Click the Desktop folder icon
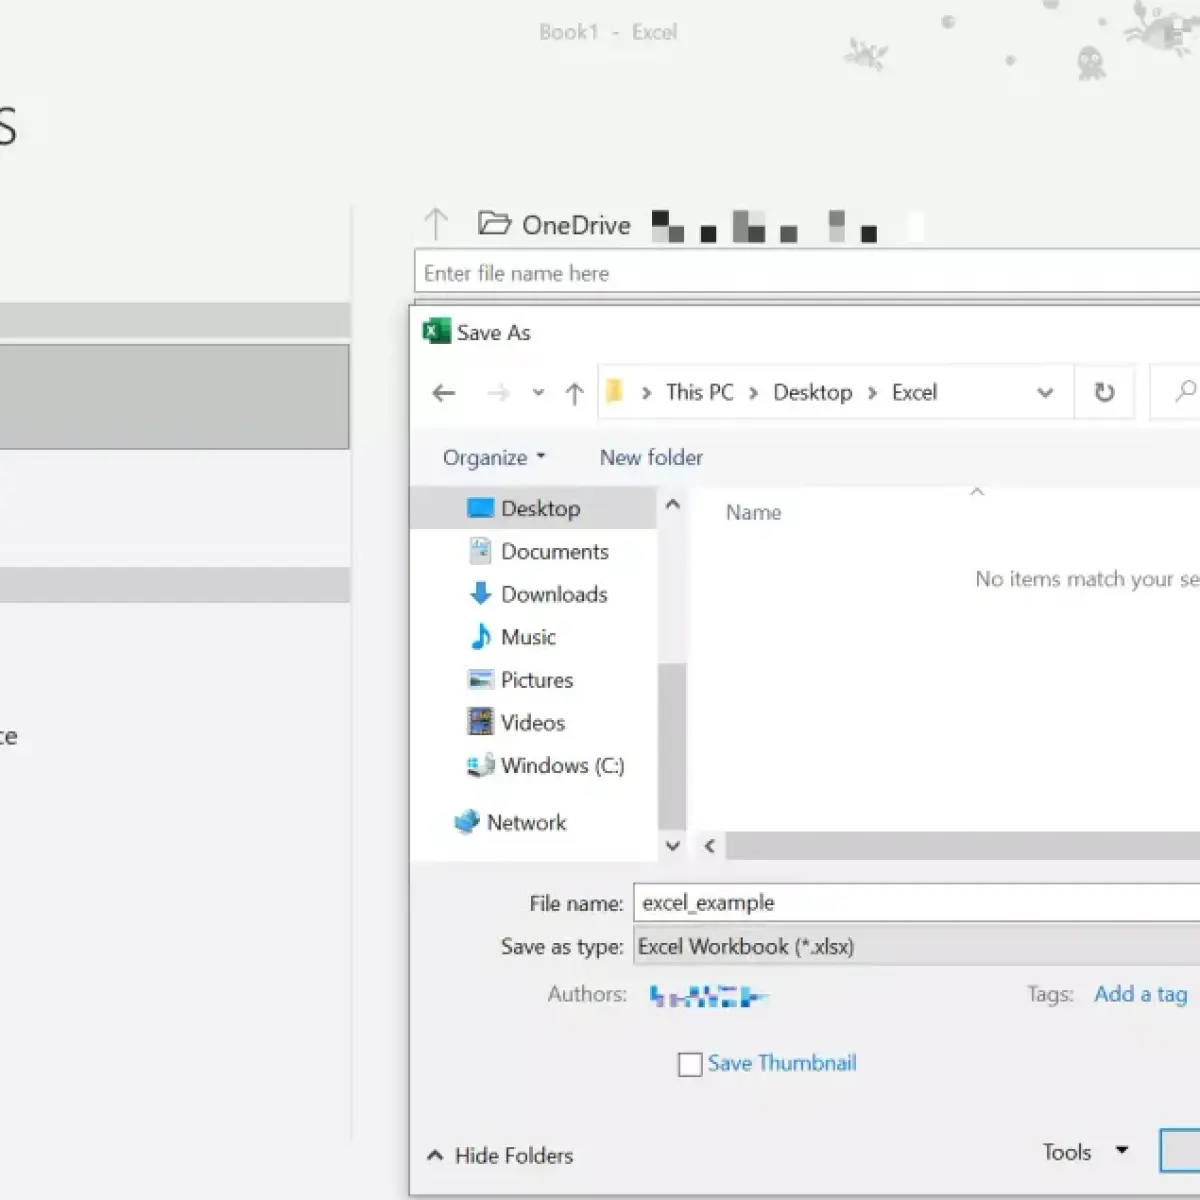Screen dimensions: 1200x1200 click(481, 508)
